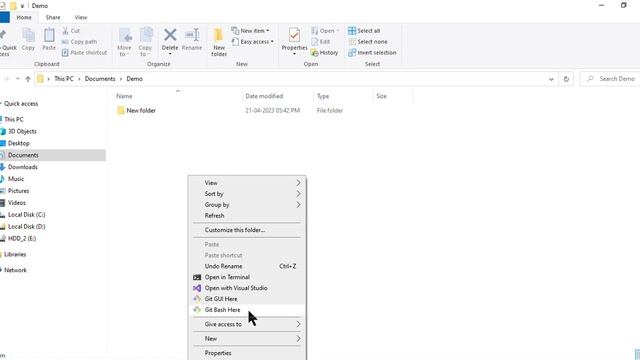Open Music in the navigation pane
The image size is (640, 360).
pos(16,179)
